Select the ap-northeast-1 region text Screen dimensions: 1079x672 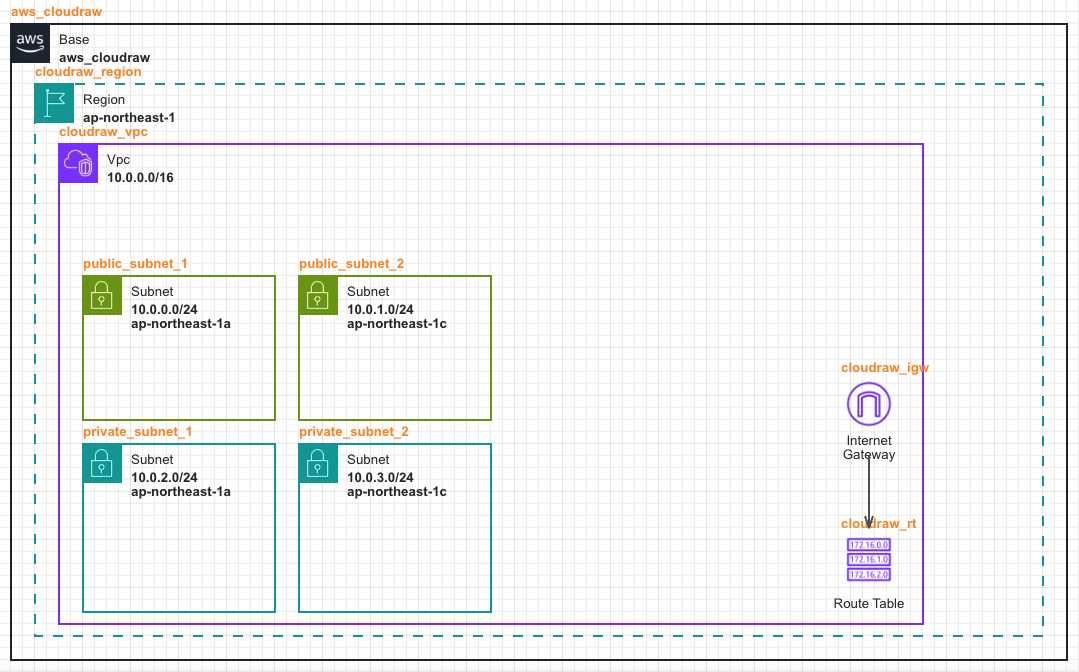click(129, 117)
